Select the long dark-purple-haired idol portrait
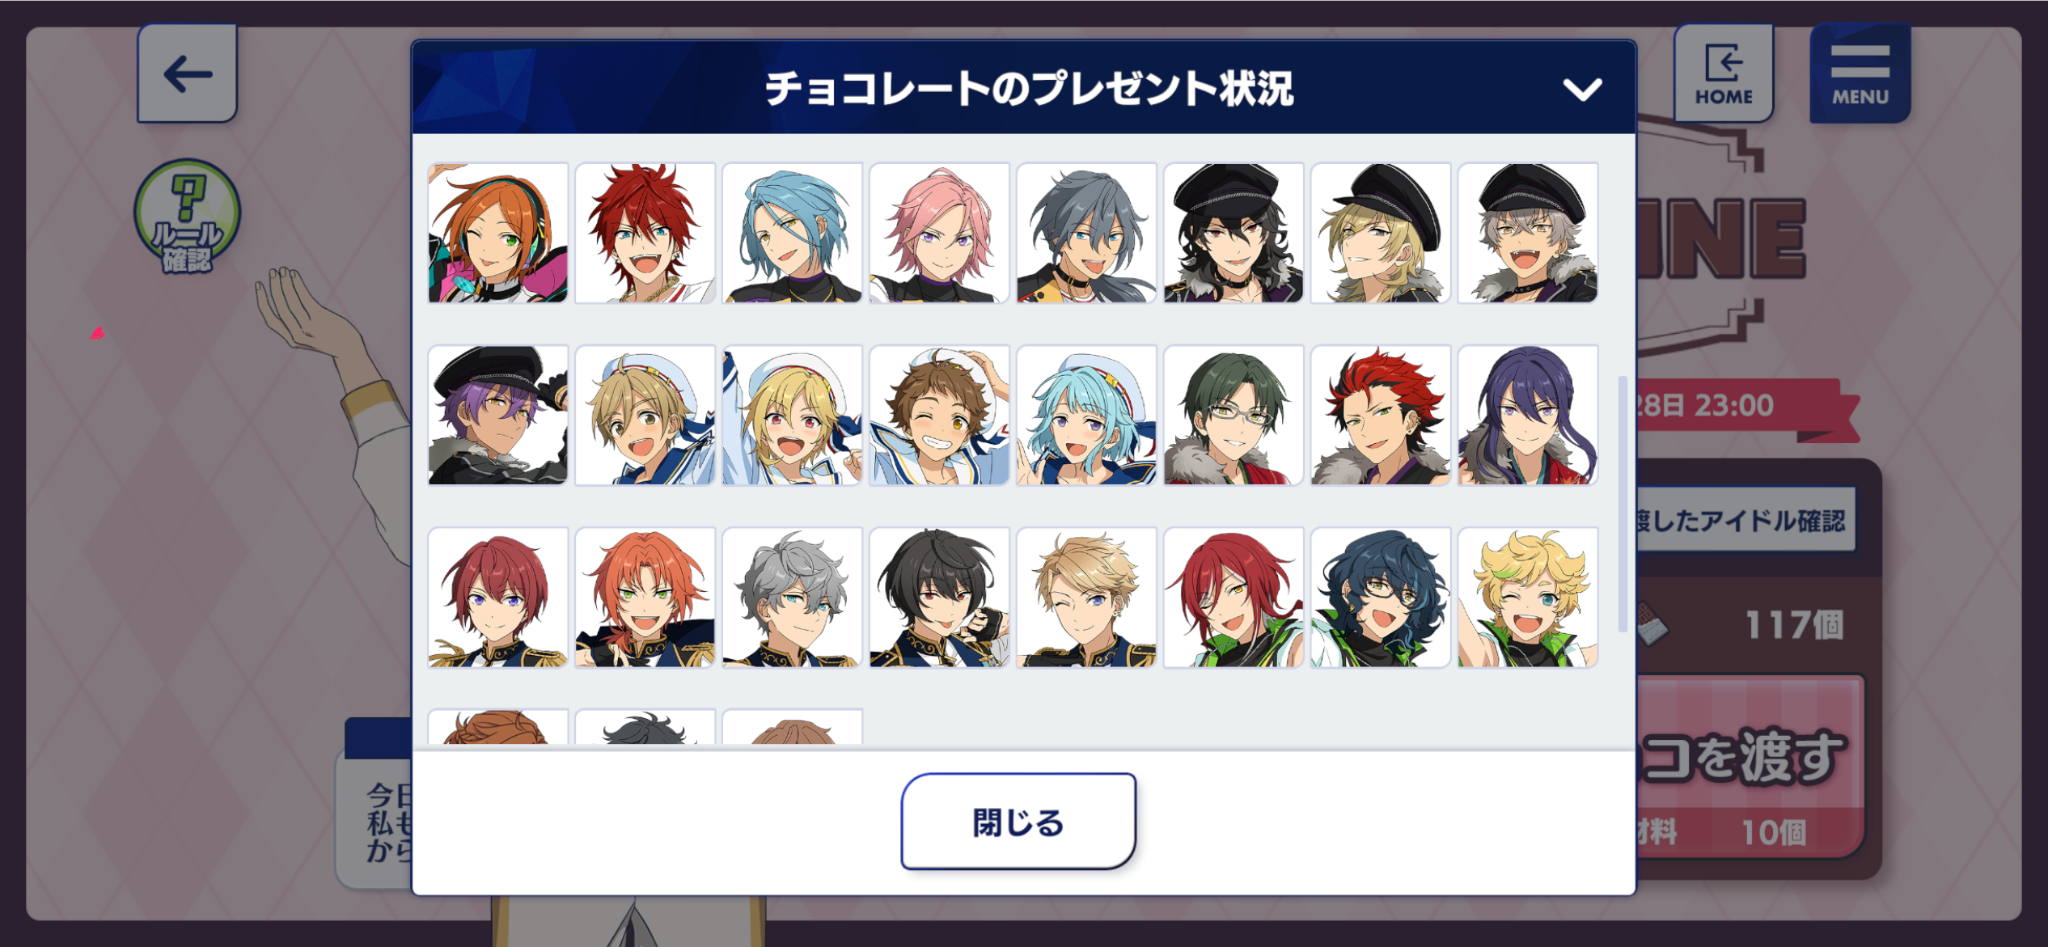Image resolution: width=2048 pixels, height=947 pixels. click(1527, 415)
